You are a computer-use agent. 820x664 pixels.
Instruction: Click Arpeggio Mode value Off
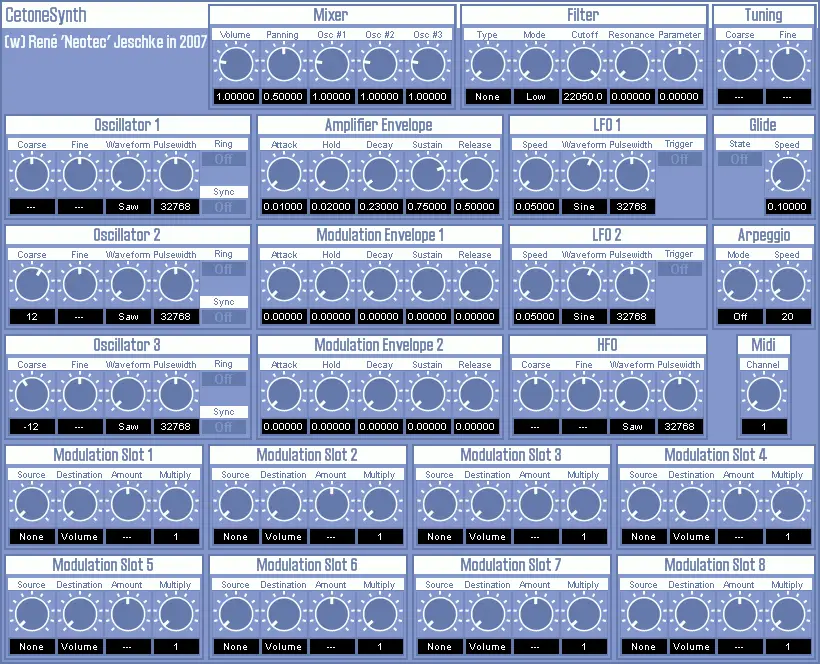pos(739,317)
